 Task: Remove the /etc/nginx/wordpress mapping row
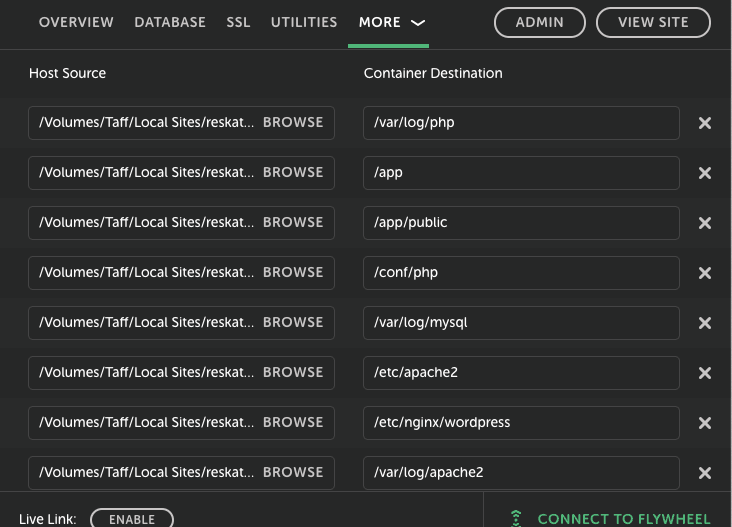[x=705, y=423]
